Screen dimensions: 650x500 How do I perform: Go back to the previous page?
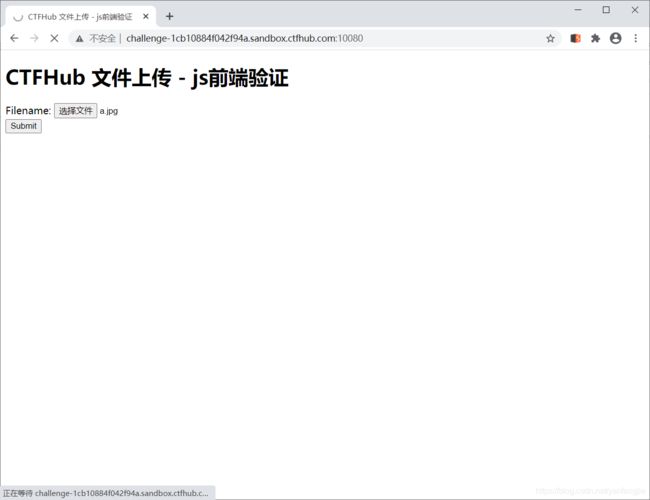[14, 39]
